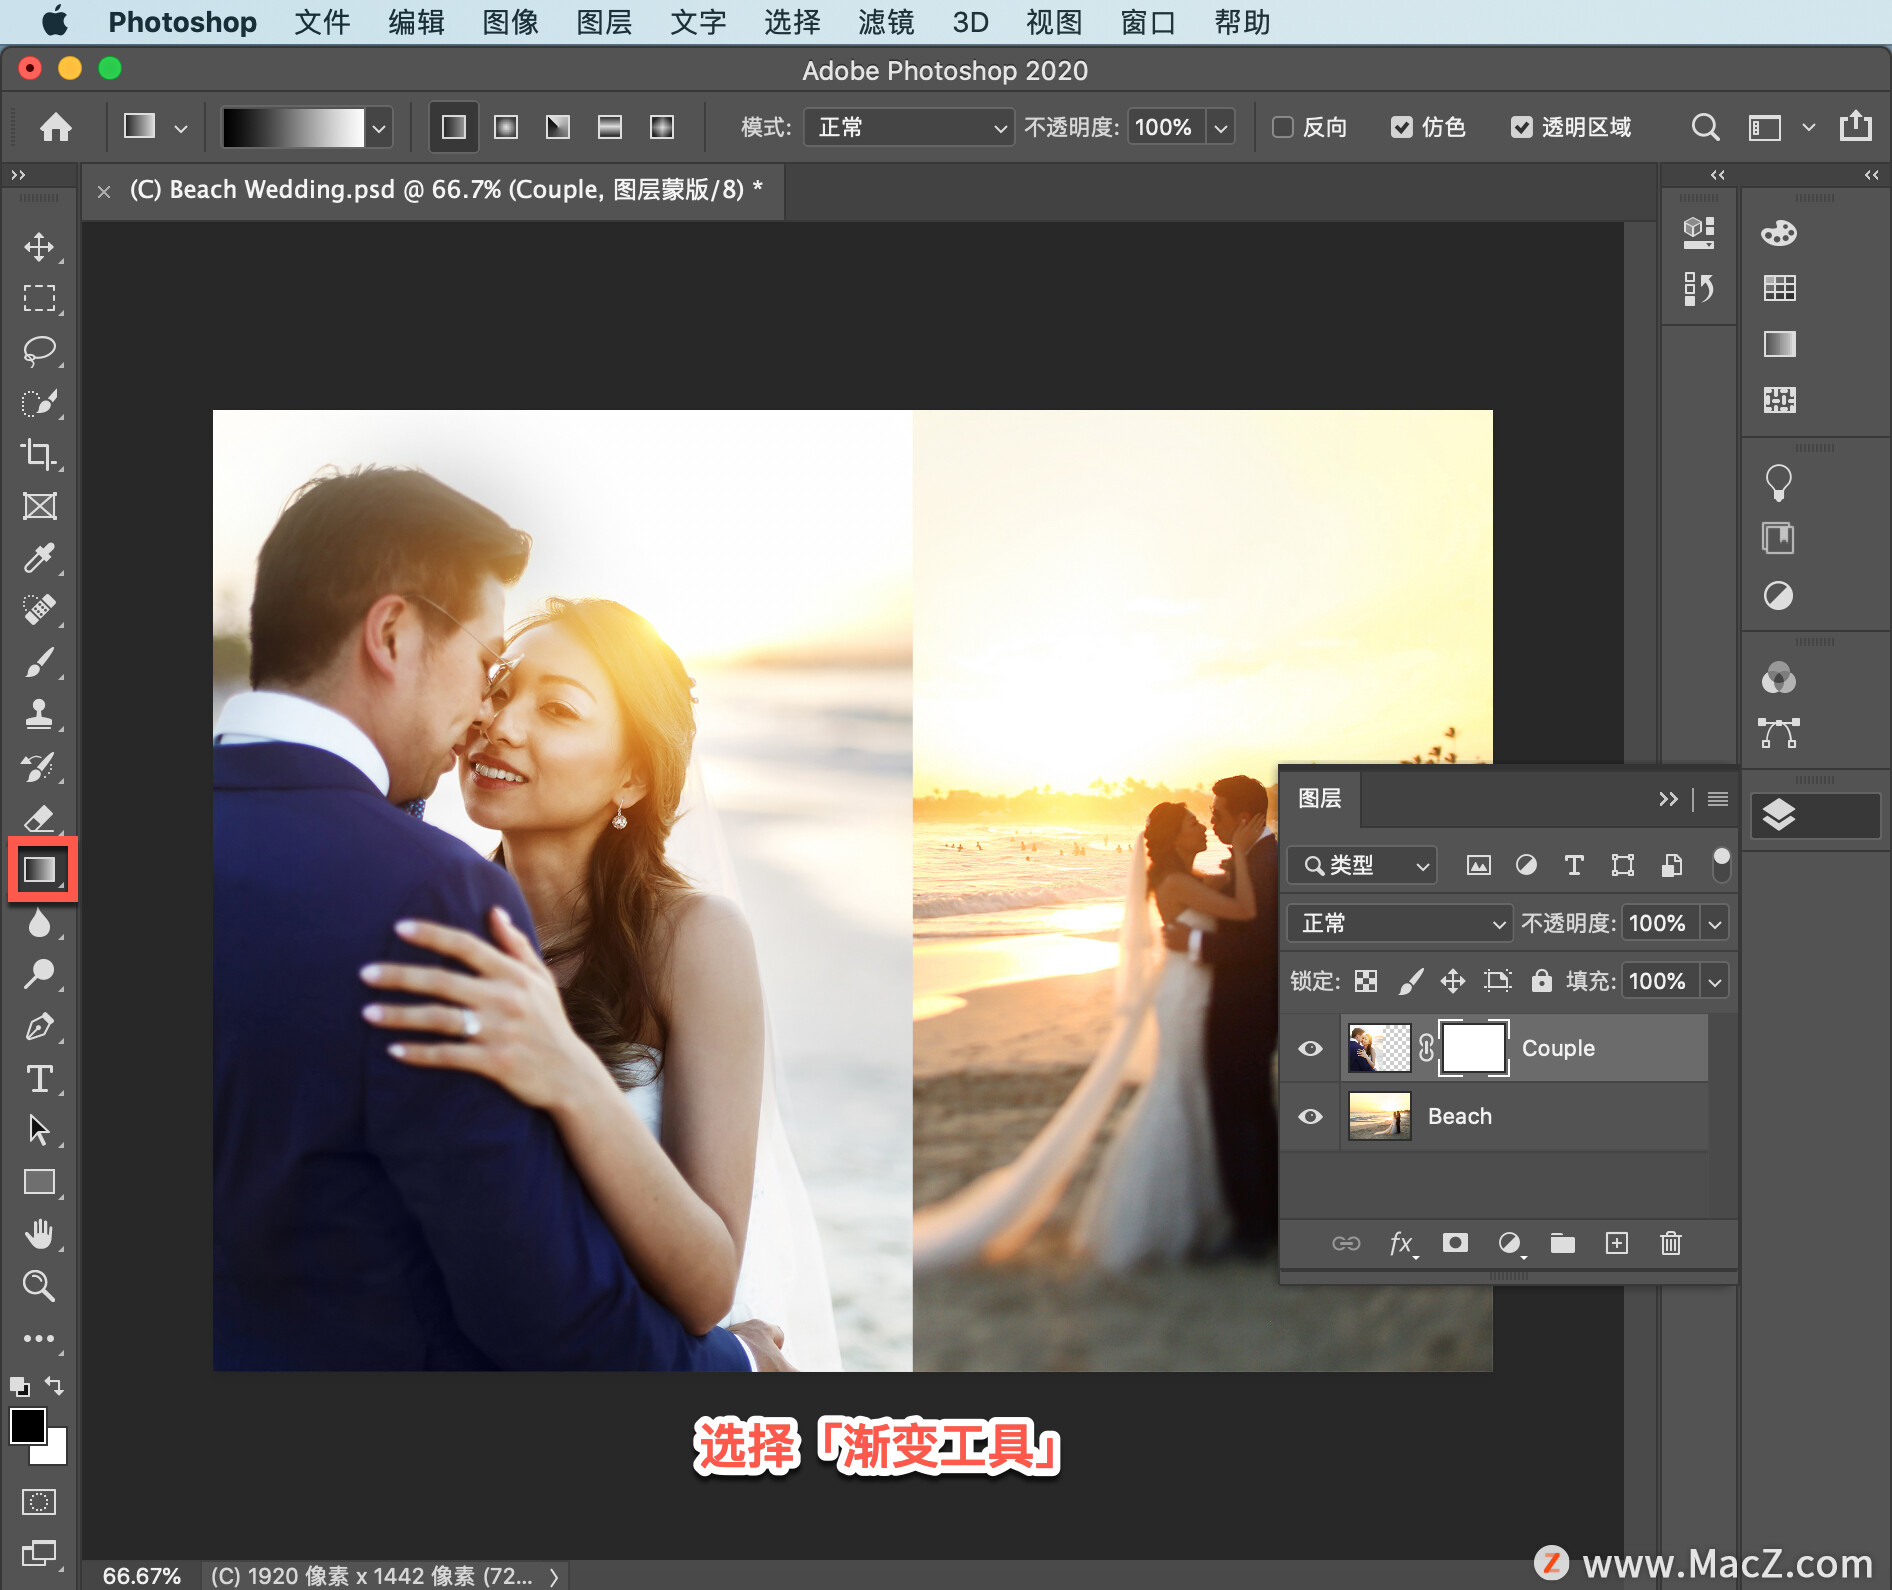Viewport: 1892px width, 1590px height.
Task: Click the radial gradient style button
Action: [506, 127]
